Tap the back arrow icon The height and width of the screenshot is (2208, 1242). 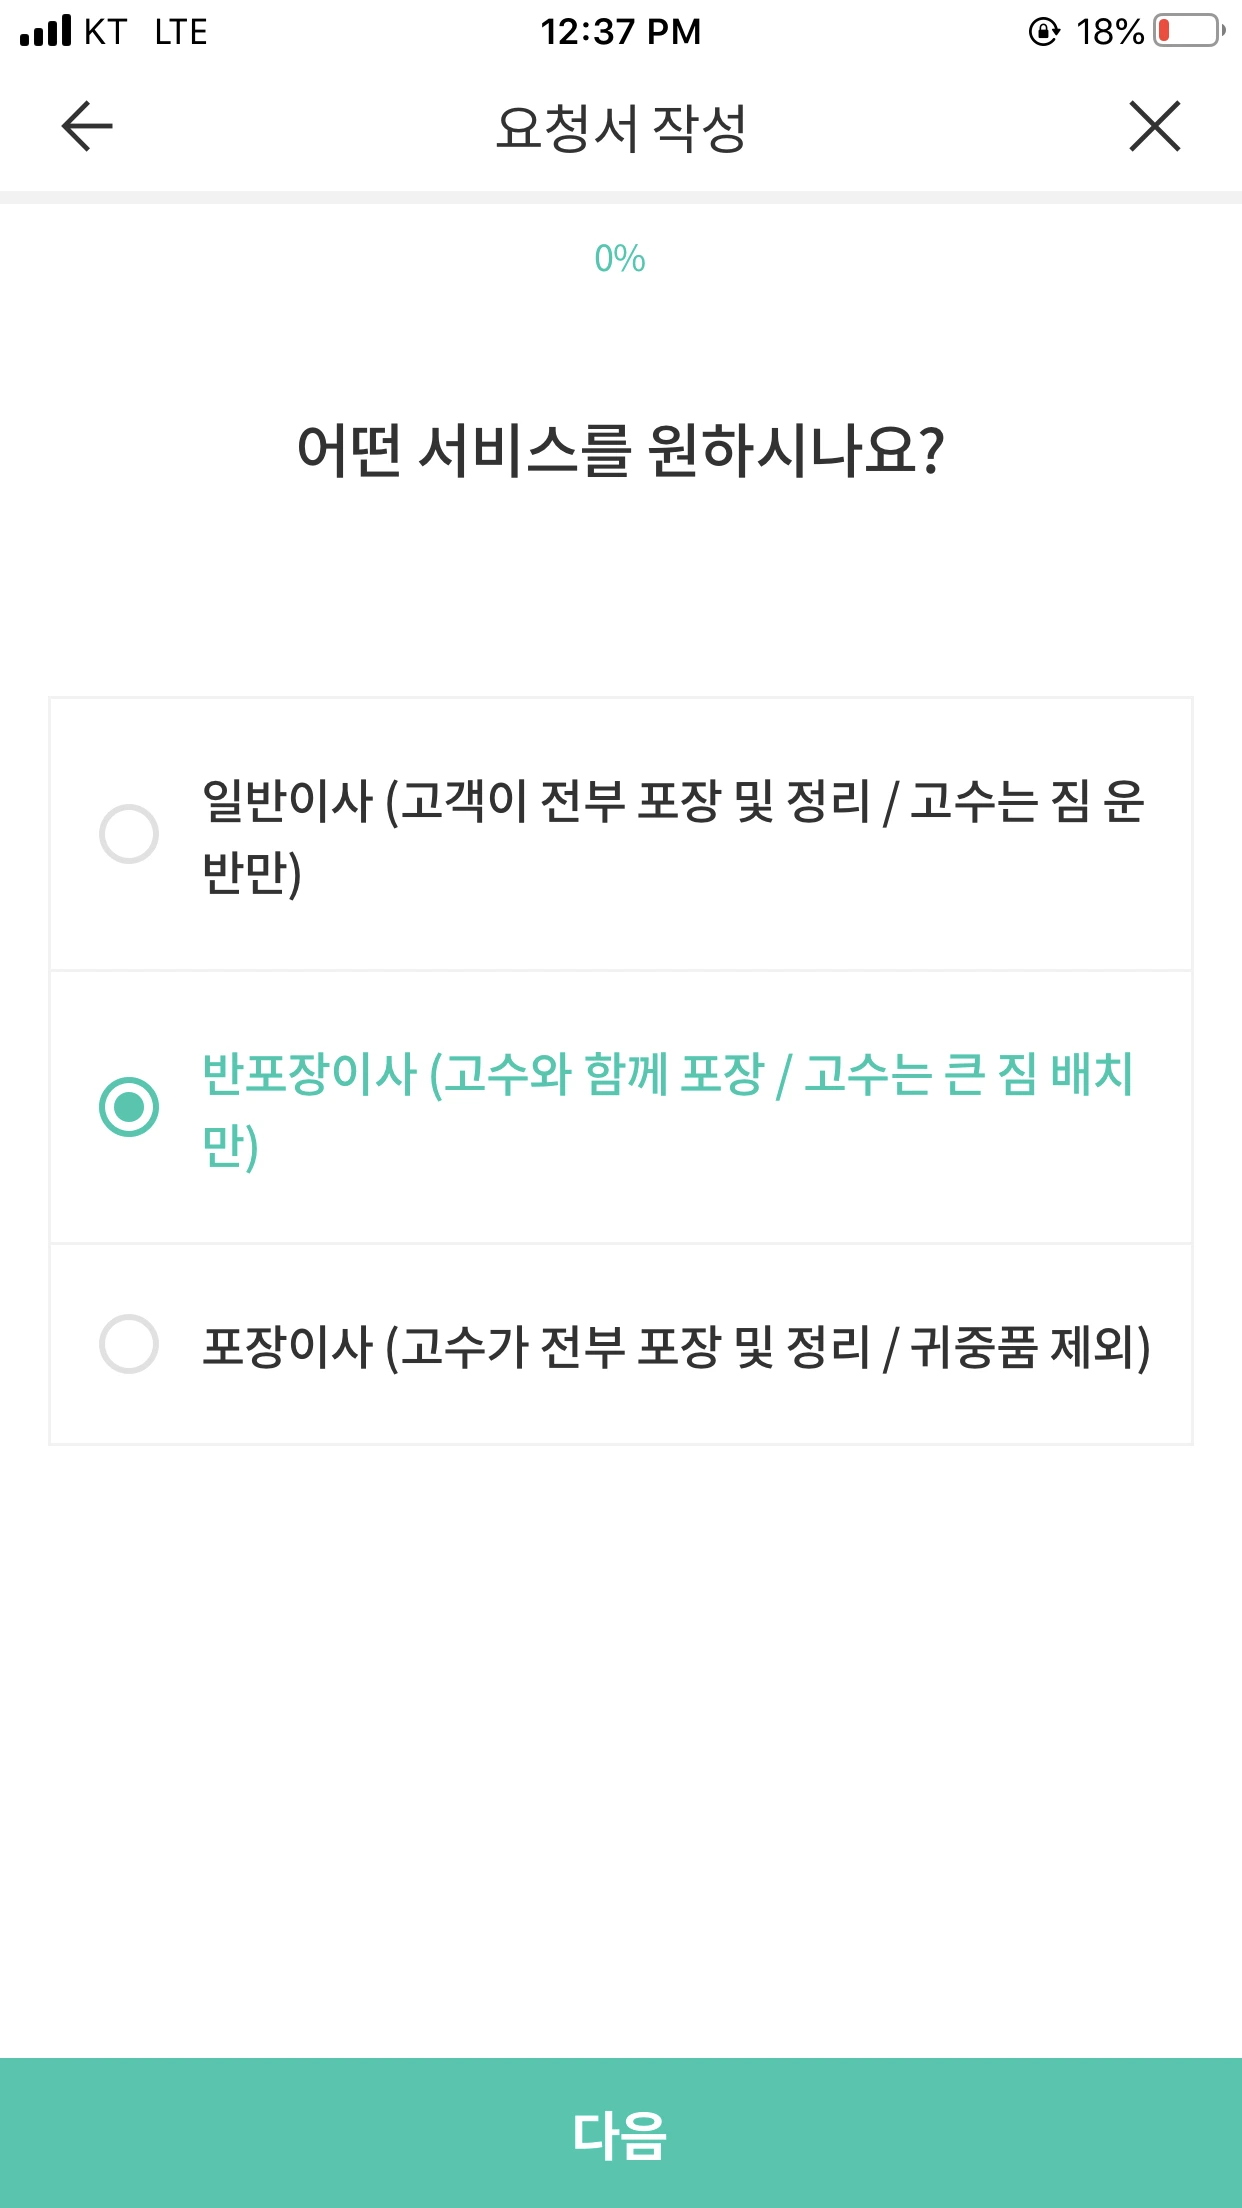(87, 126)
